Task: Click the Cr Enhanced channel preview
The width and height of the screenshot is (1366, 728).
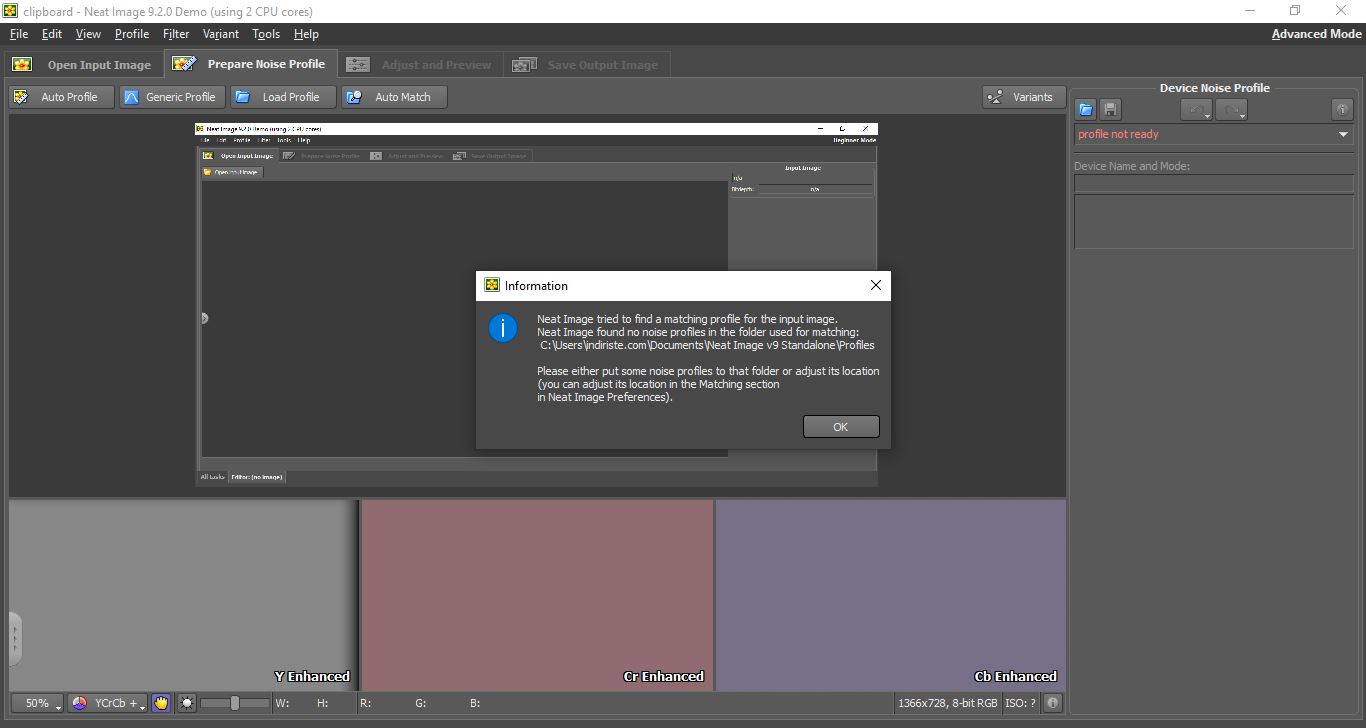Action: point(537,595)
